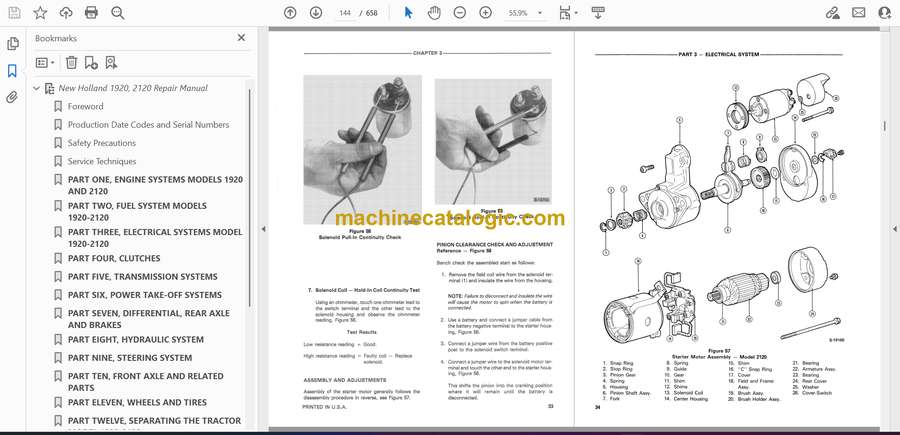Activate the hand pan tool
The height and width of the screenshot is (435, 900).
tap(435, 13)
